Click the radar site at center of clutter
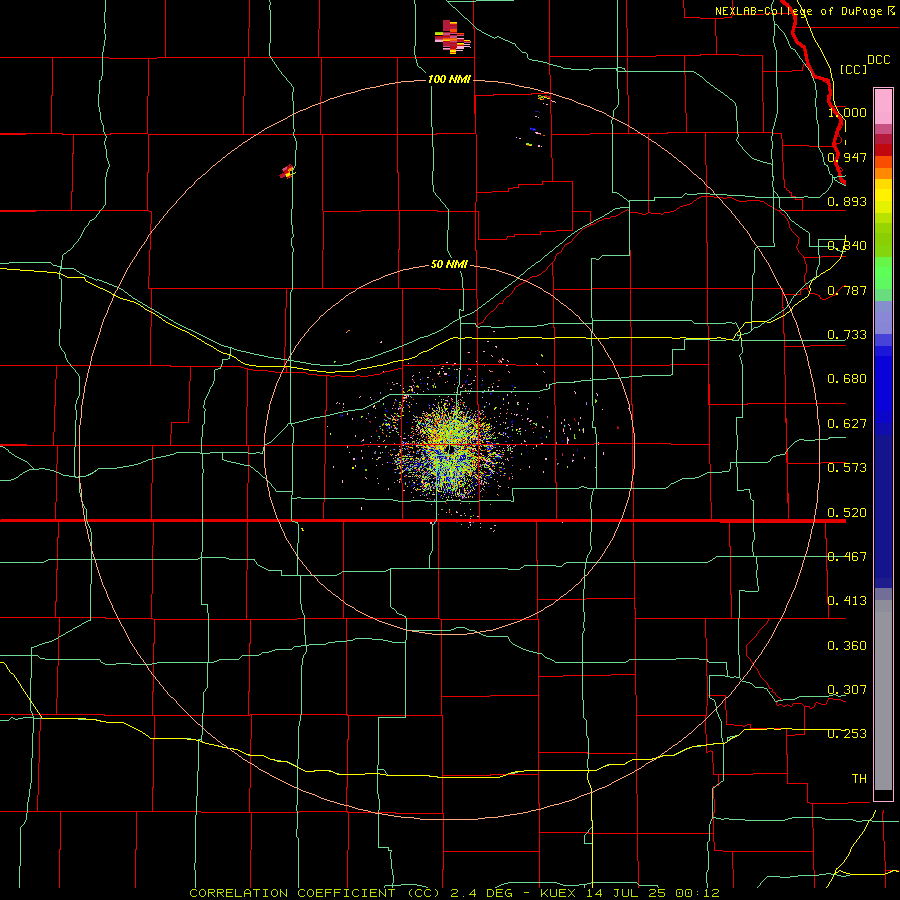This screenshot has height=900, width=900. pyautogui.click(x=451, y=448)
